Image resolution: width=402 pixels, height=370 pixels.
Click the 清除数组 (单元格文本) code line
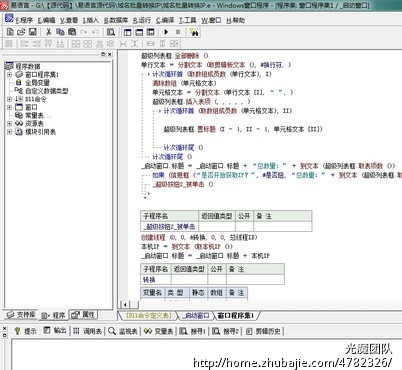point(184,83)
